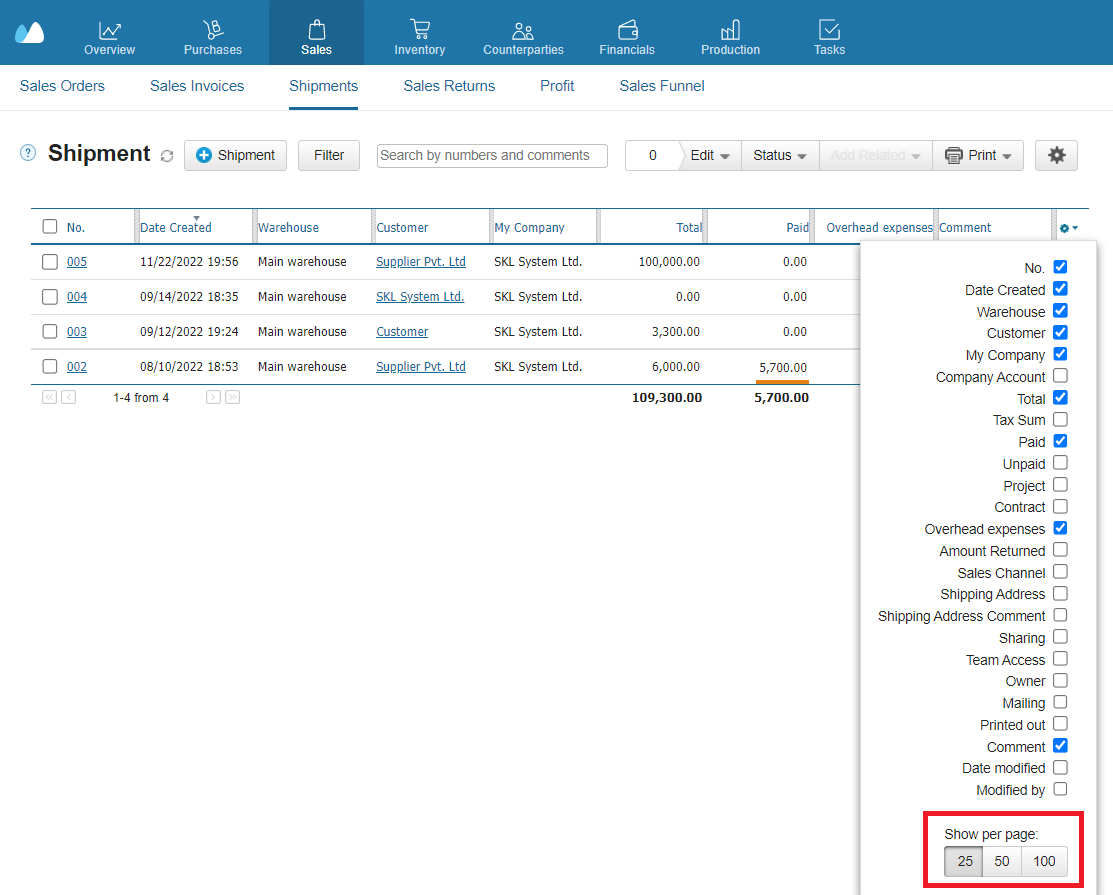
Task: Enable Tax Sum column
Action: click(1060, 419)
